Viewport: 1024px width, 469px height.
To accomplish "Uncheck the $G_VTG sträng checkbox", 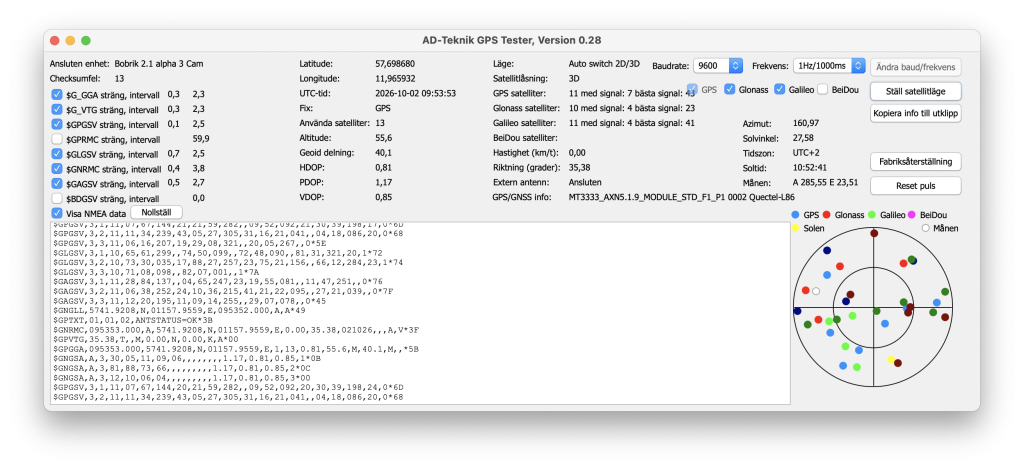I will tap(57, 109).
